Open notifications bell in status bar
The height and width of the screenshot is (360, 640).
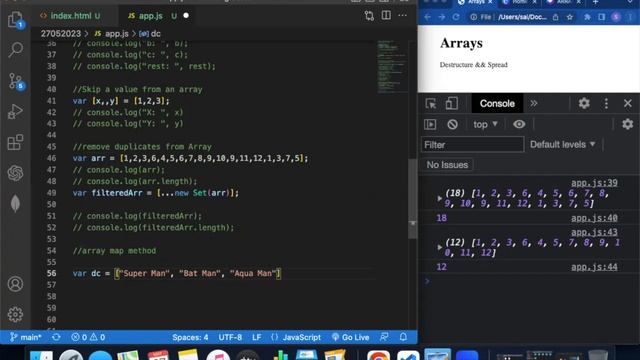tap(403, 337)
